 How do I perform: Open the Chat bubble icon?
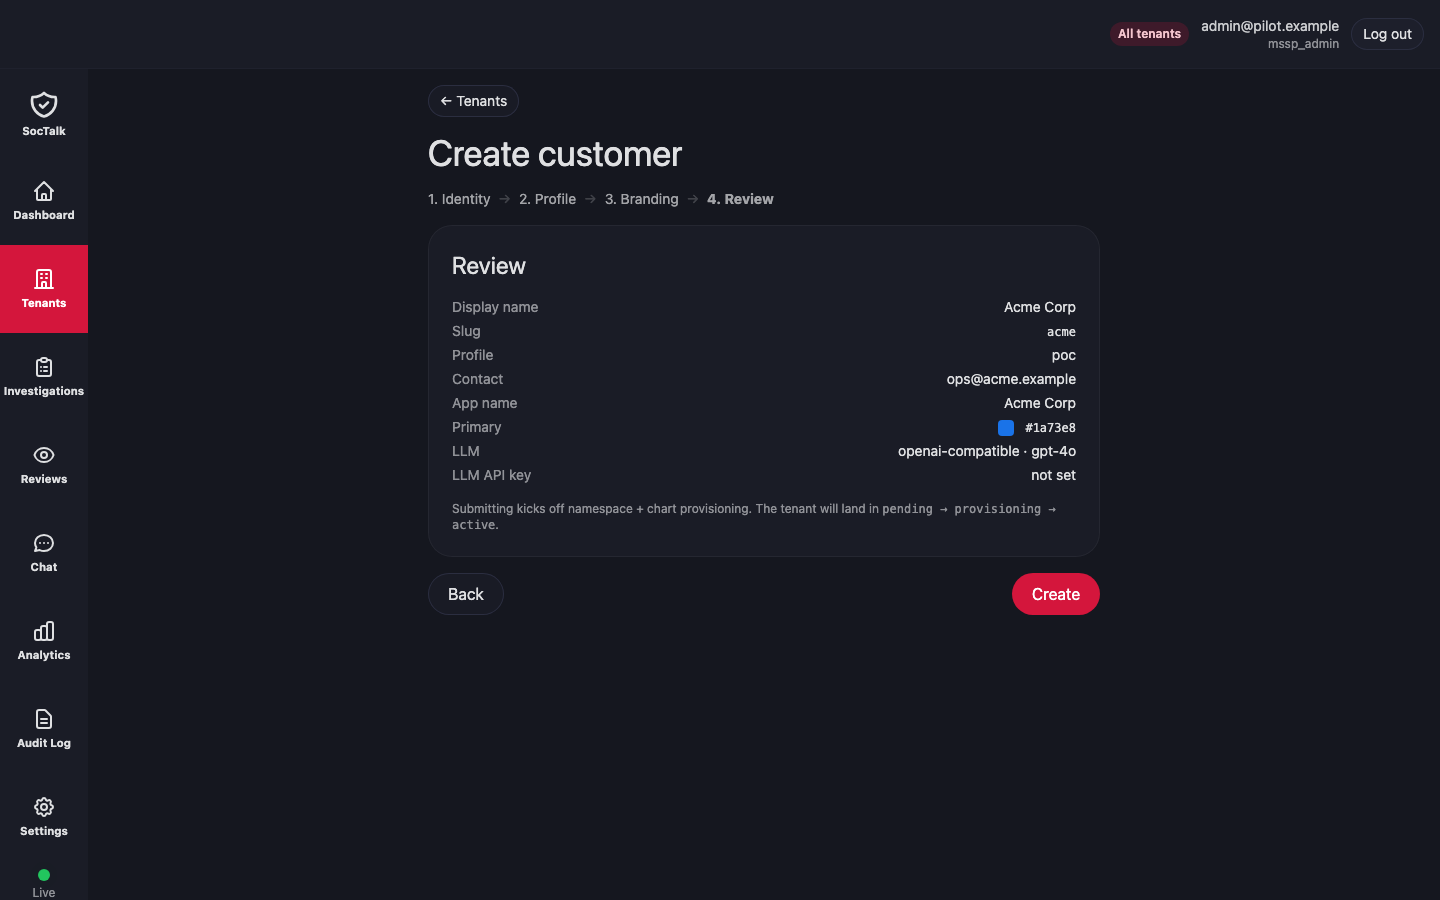[44, 543]
